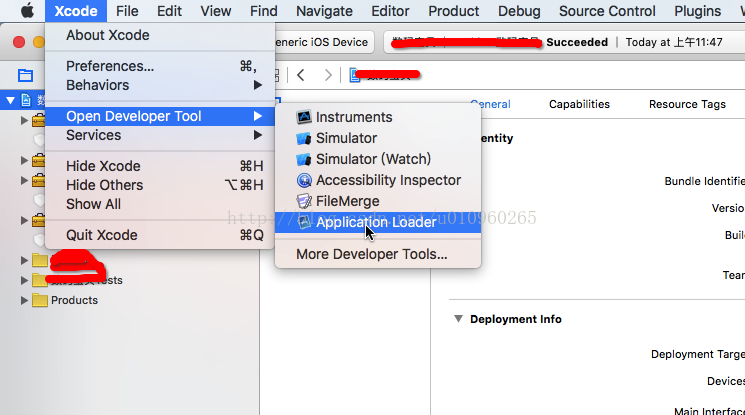Open the Edit menu
This screenshot has height=415, width=745.
point(169,11)
